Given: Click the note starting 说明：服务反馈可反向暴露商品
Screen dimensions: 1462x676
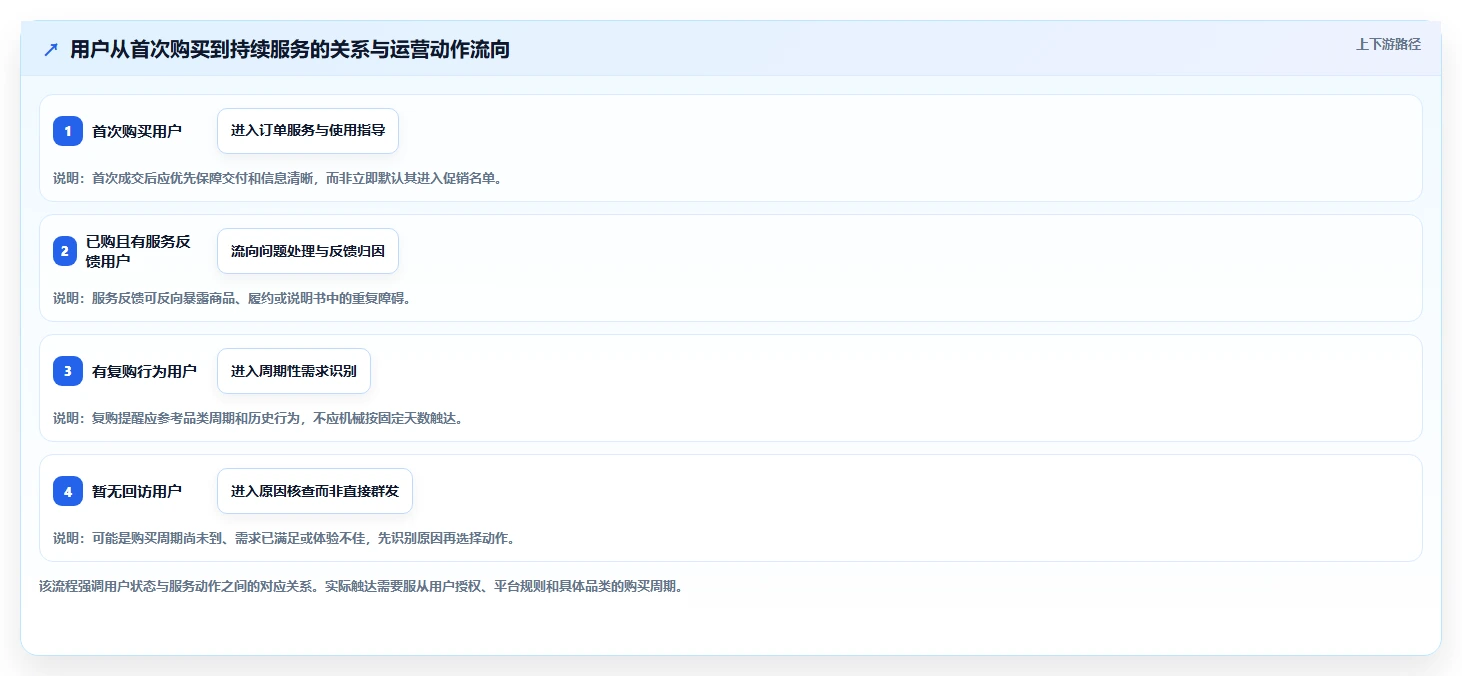Looking at the screenshot, I should tap(232, 298).
